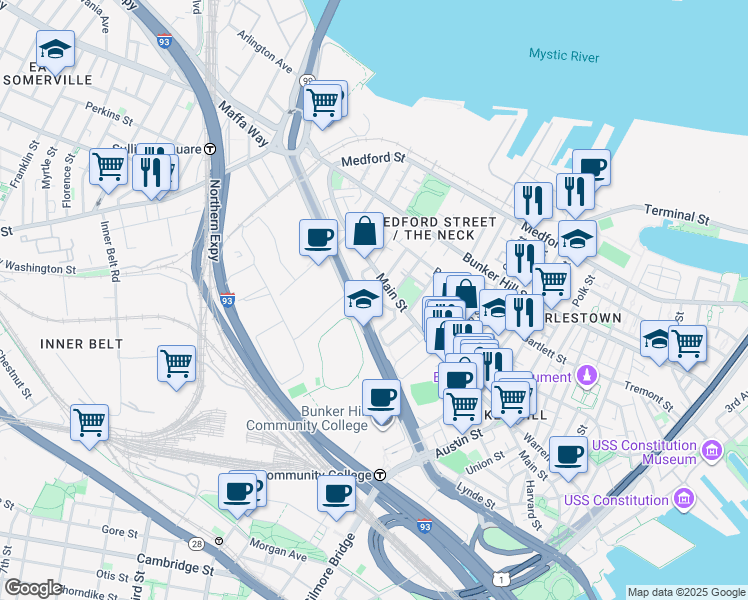Click the grocery cart marker by Florence St
This screenshot has height=600, width=748.
[108, 166]
